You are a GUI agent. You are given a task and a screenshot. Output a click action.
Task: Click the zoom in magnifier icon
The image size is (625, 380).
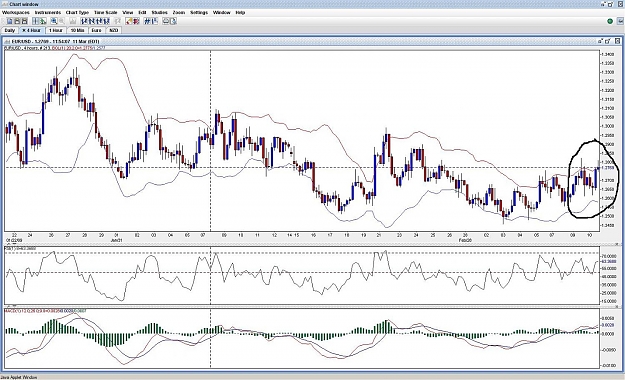click(x=53, y=21)
